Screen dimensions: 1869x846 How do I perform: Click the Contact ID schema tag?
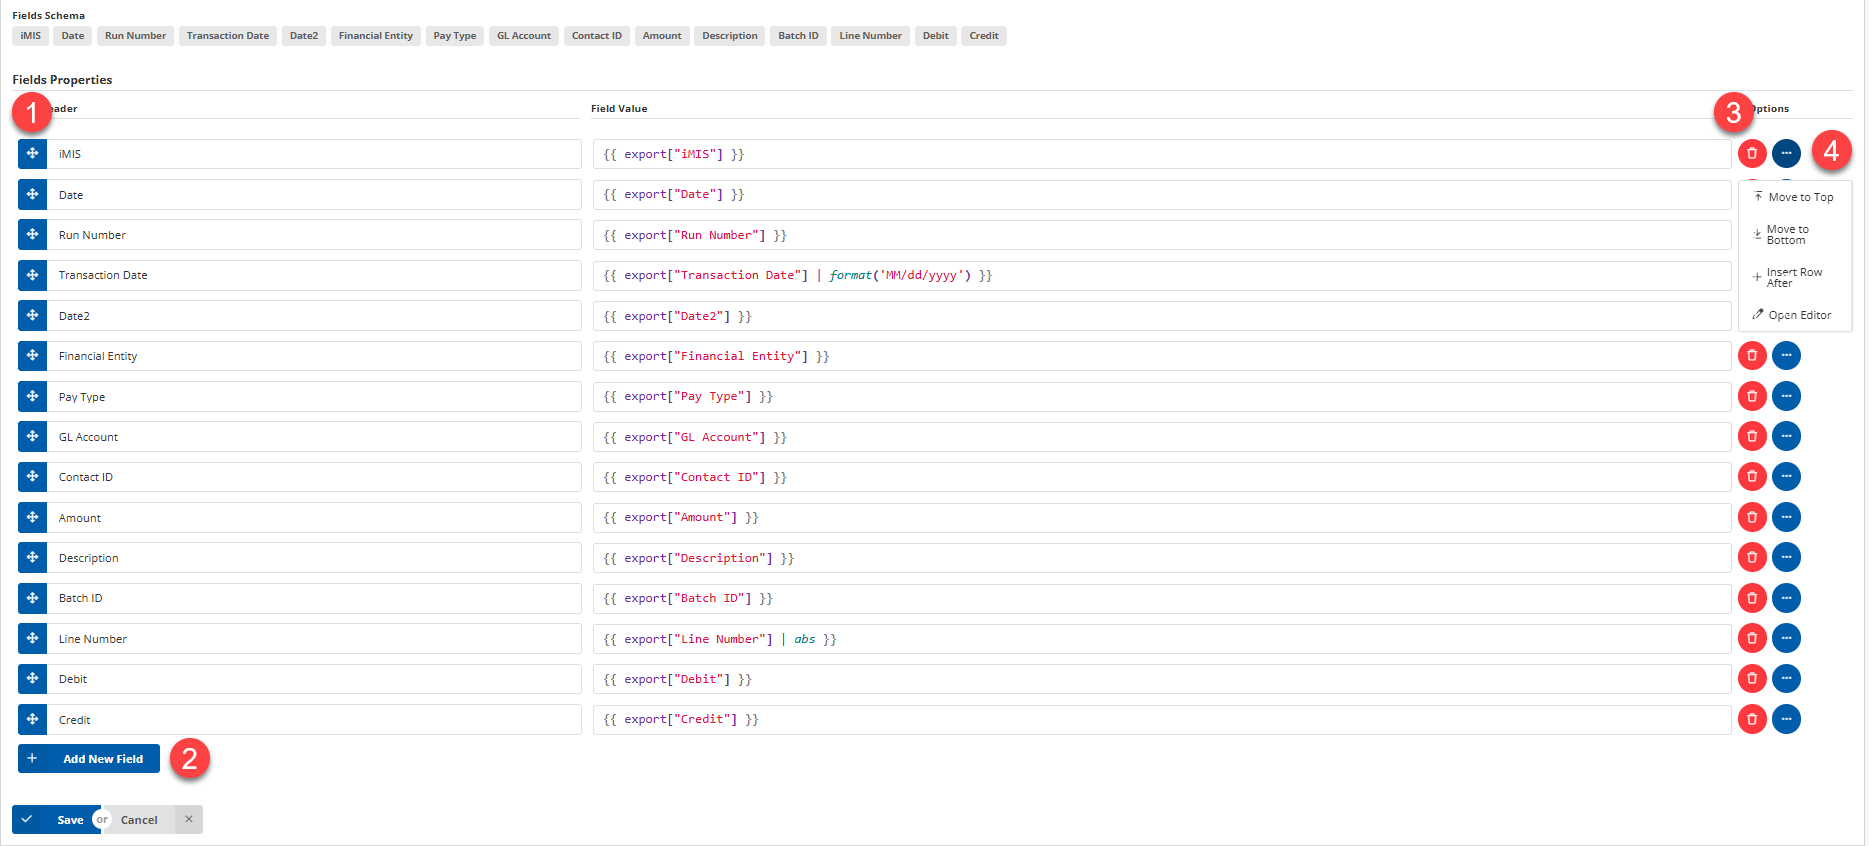(596, 36)
